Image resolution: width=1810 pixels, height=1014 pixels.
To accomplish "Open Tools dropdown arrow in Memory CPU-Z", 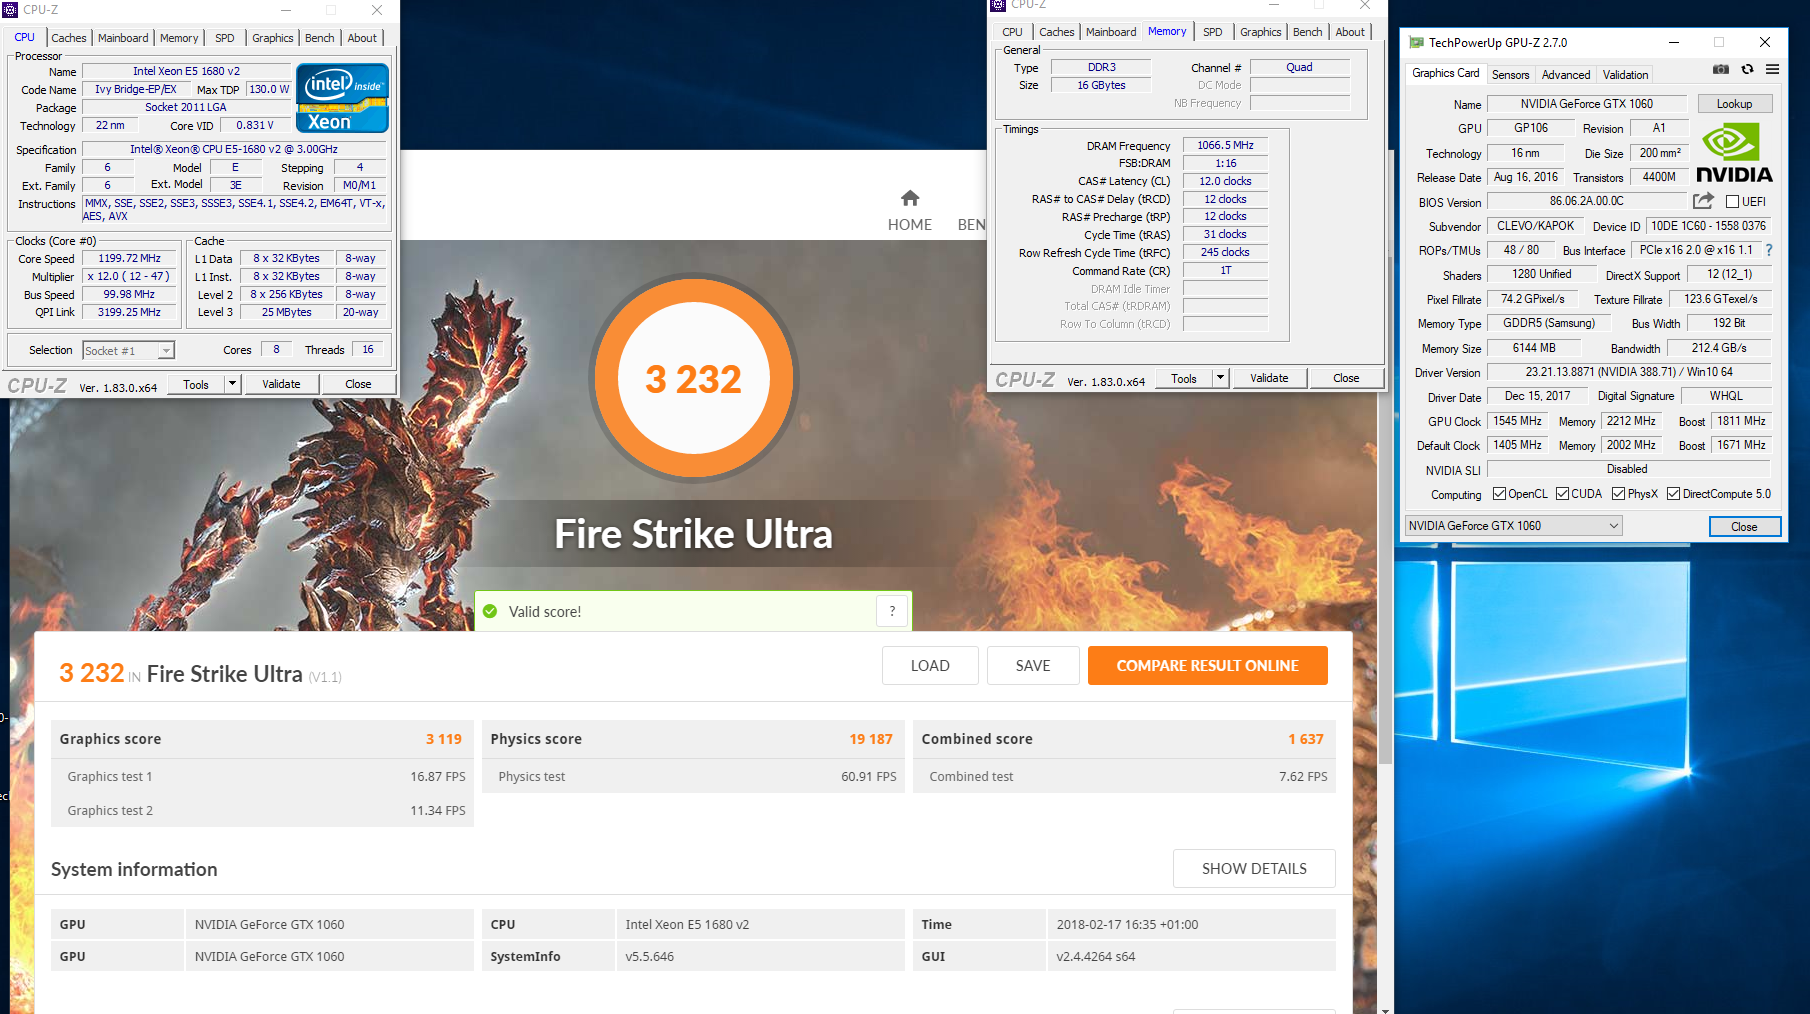I will (1220, 378).
